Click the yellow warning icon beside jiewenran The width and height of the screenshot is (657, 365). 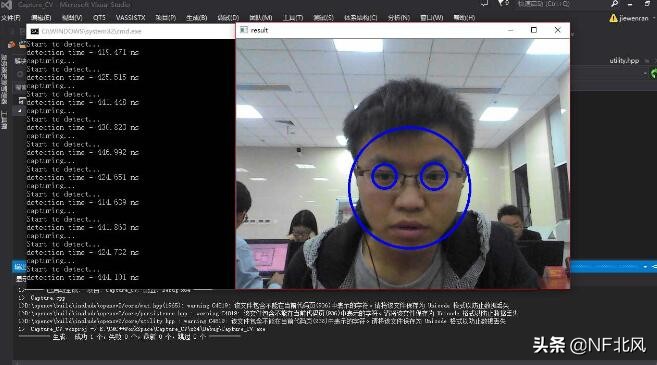tap(613, 18)
